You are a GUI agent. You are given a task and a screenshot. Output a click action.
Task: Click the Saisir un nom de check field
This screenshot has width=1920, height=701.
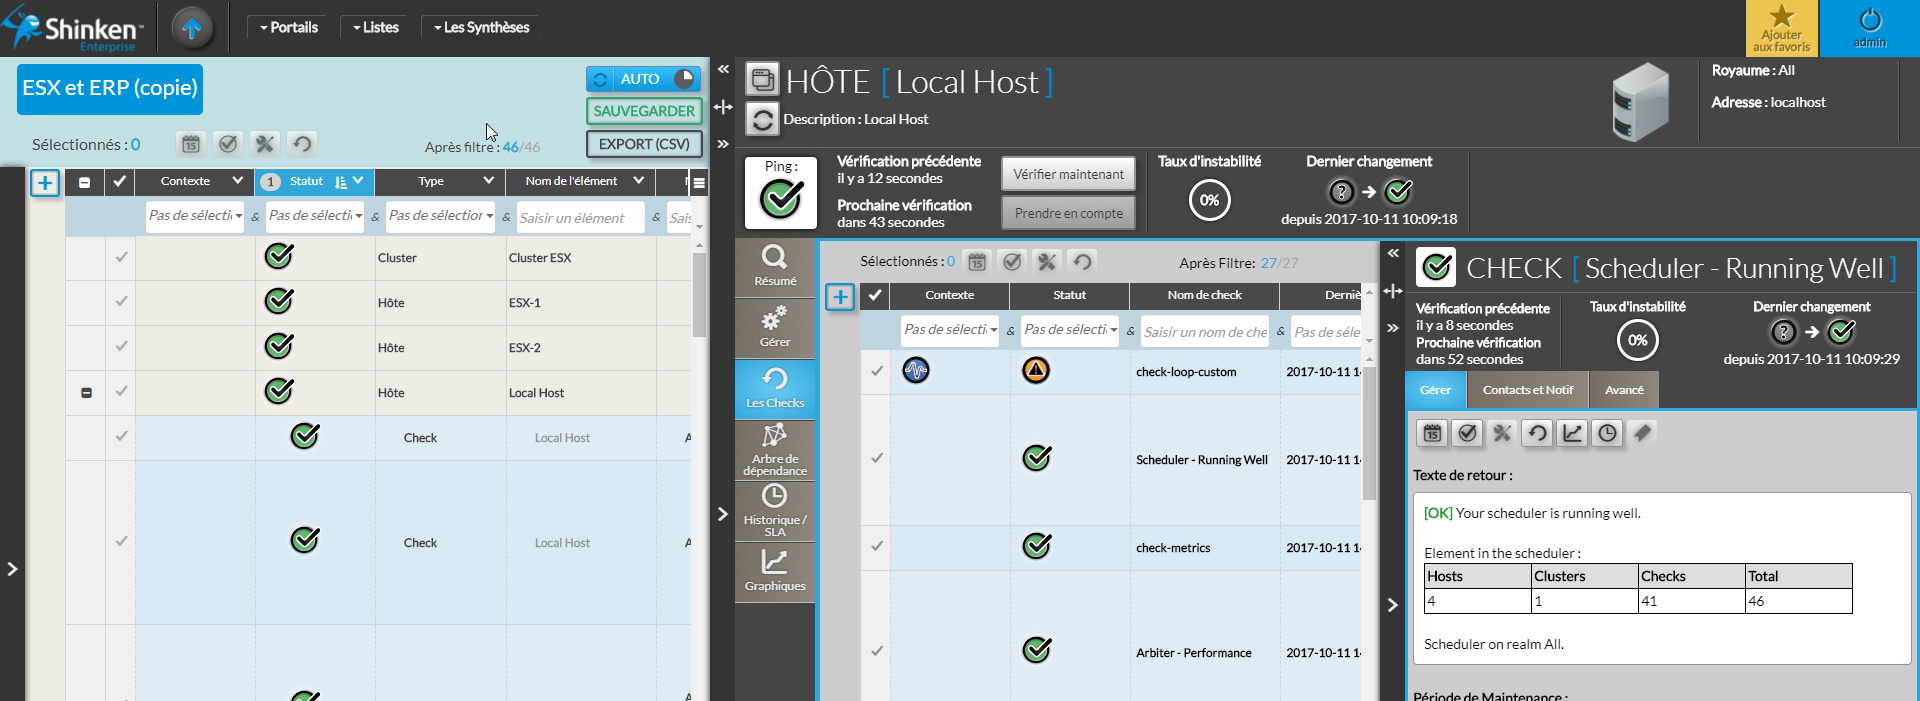(x=1204, y=332)
